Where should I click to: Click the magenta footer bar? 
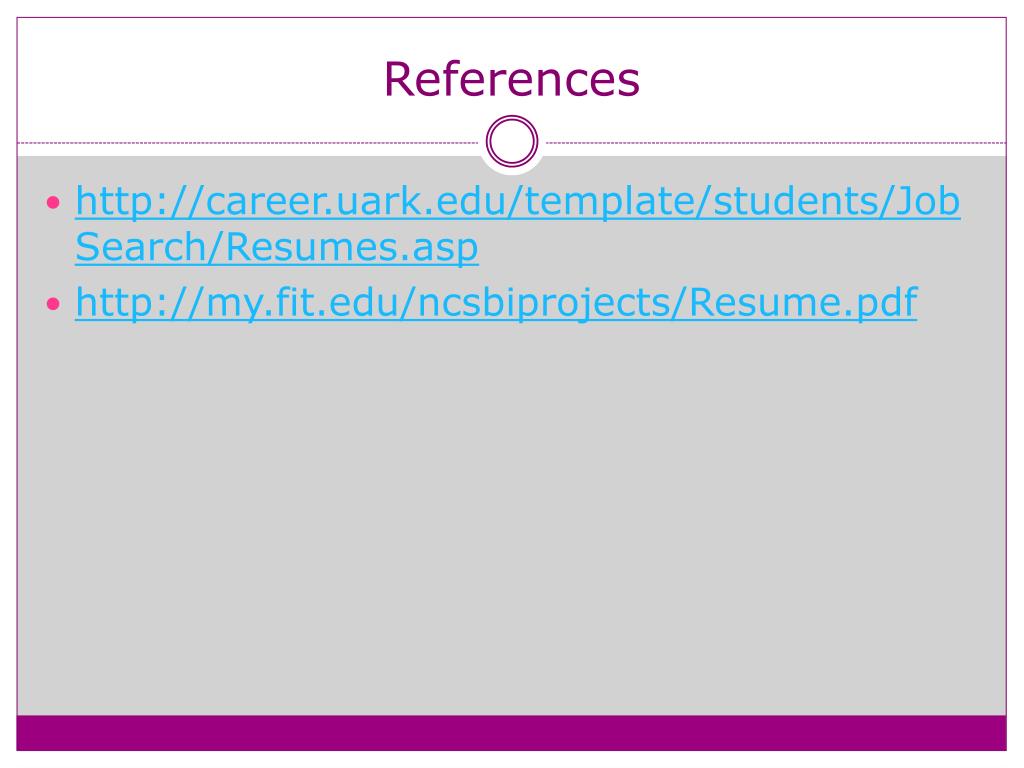511,733
